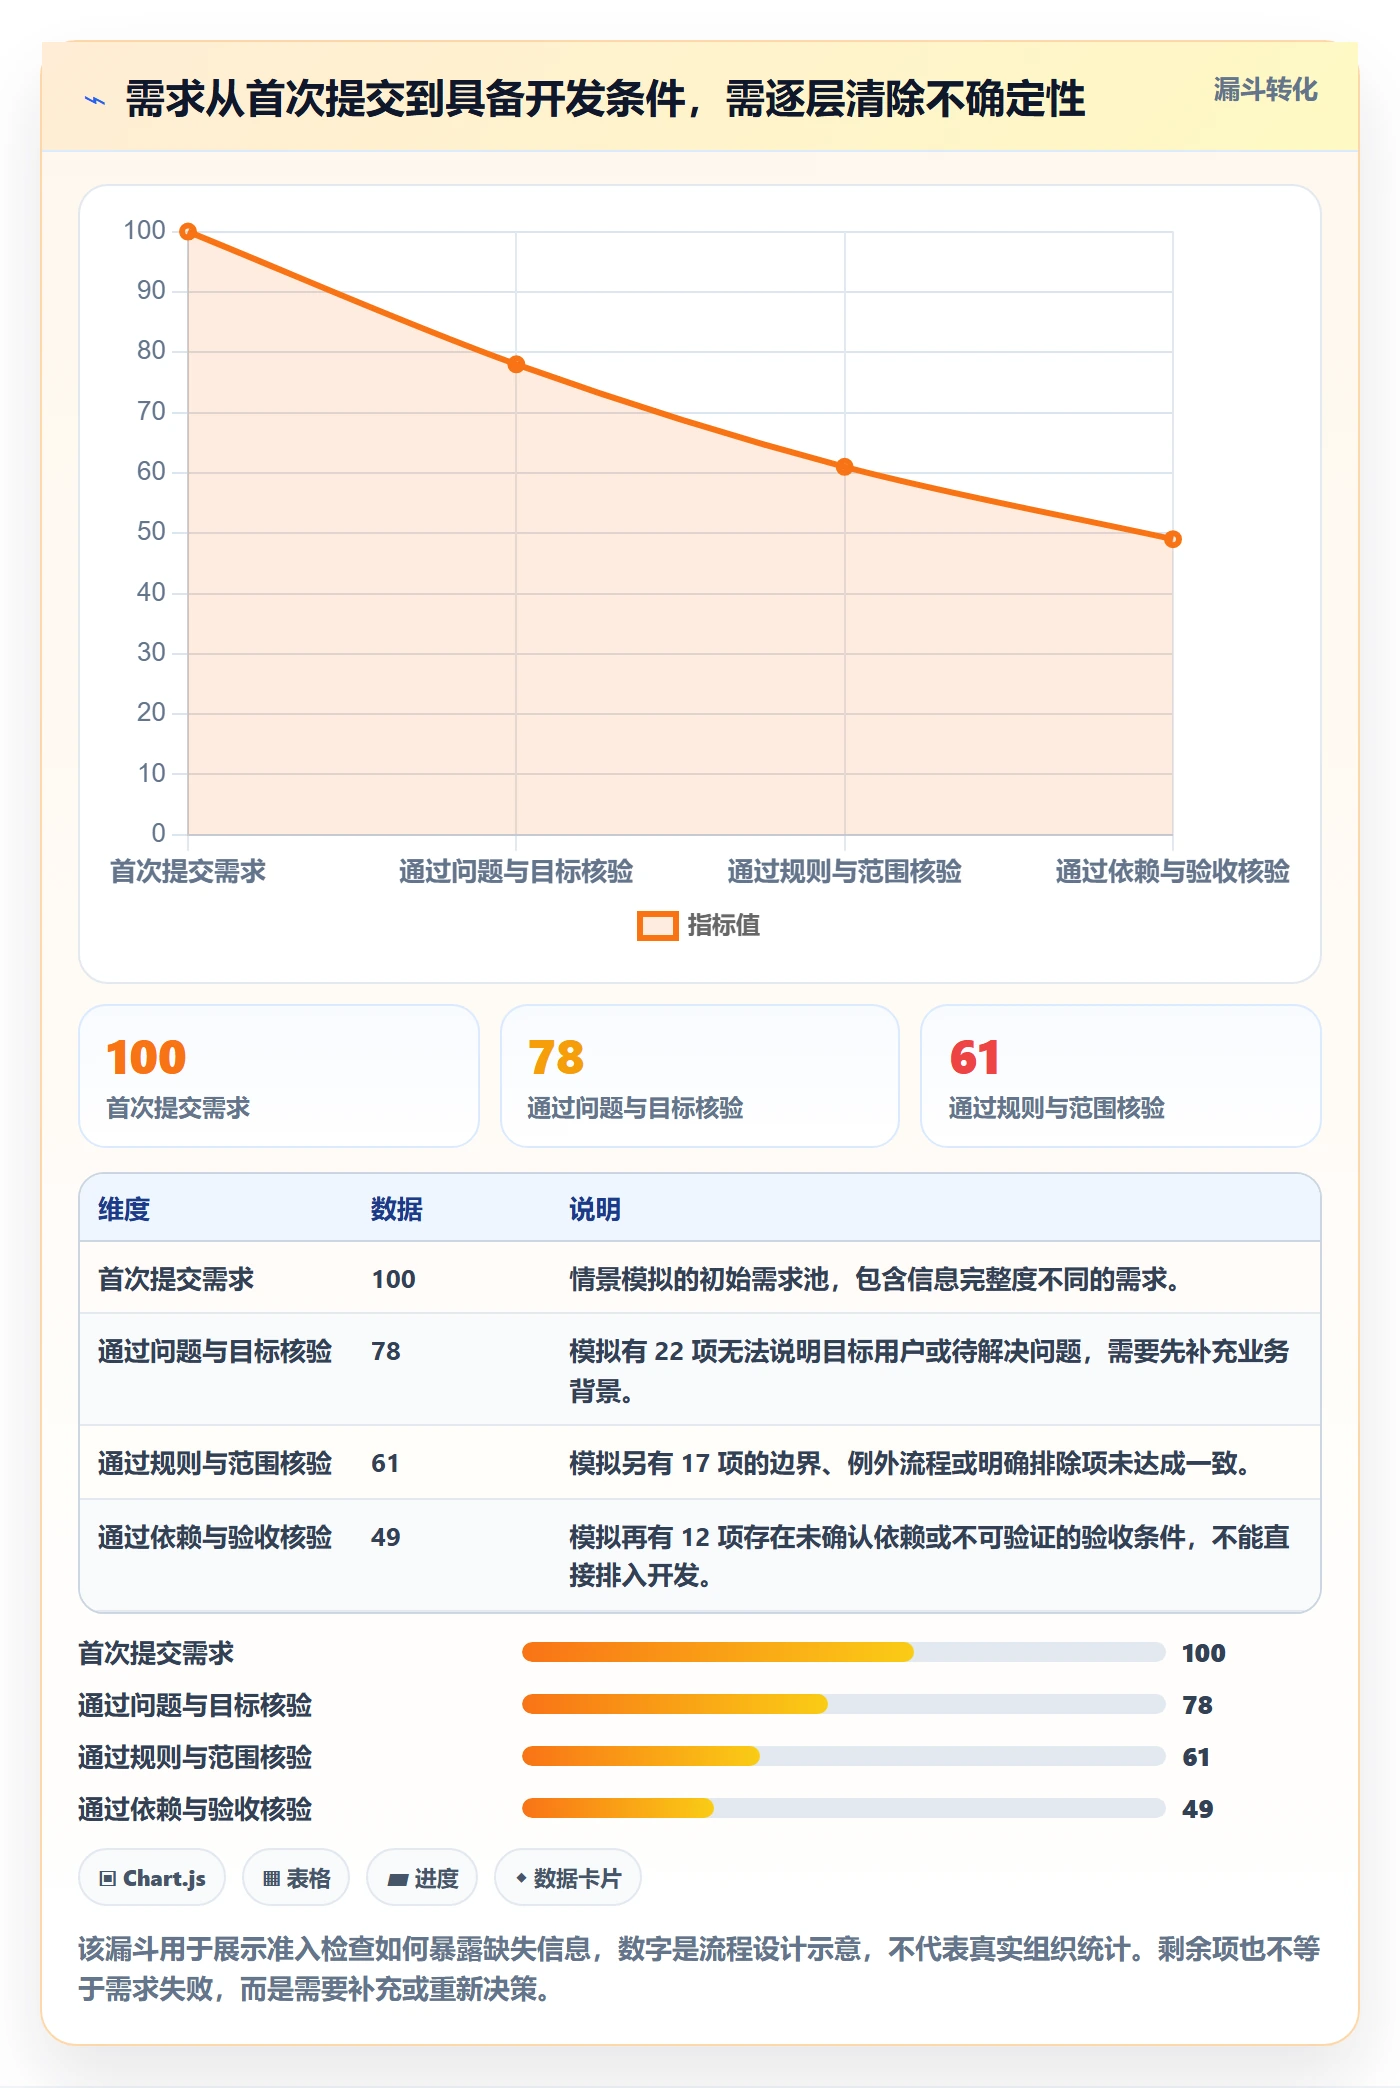Click the footnote paragraph starting 该漏斗用于

[x=699, y=1968]
